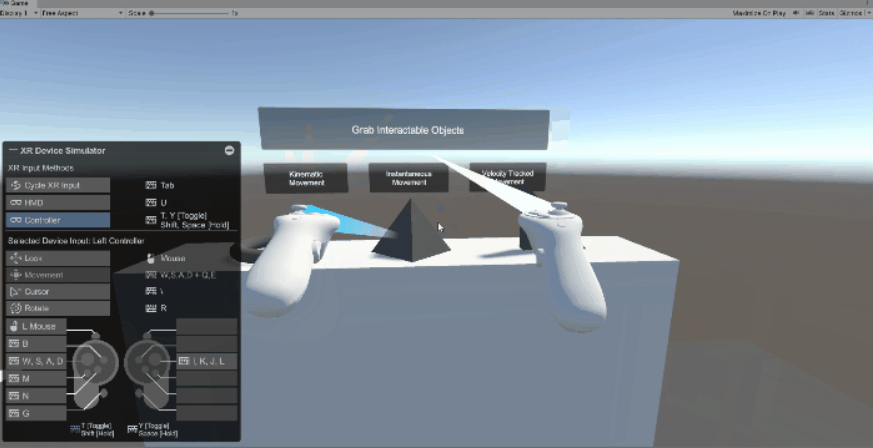
Task: Choose the Cursor input mode
Action: [x=56, y=291]
